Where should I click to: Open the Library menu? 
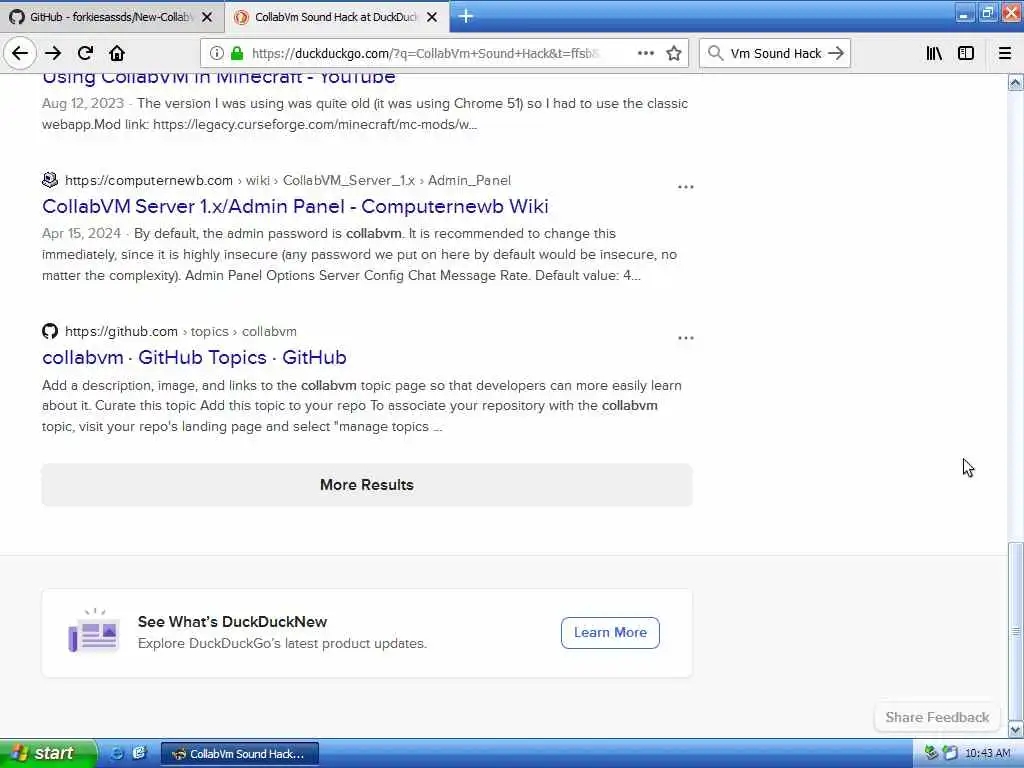click(x=934, y=53)
